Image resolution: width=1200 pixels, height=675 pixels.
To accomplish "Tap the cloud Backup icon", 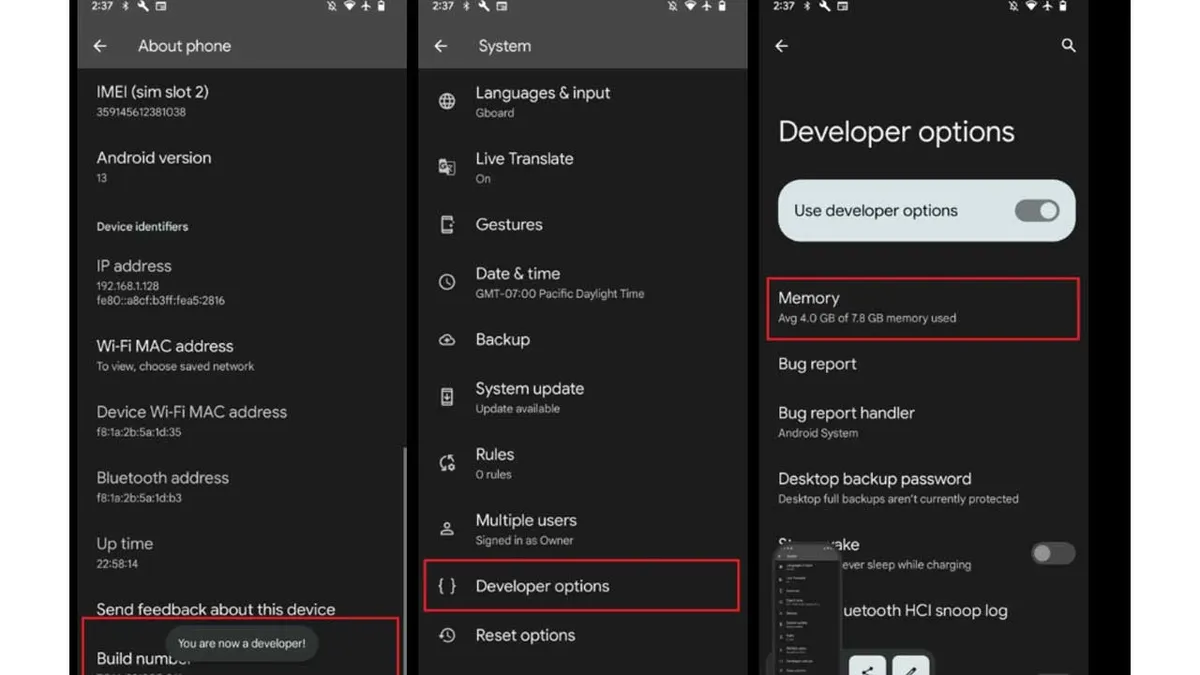I will (x=447, y=340).
